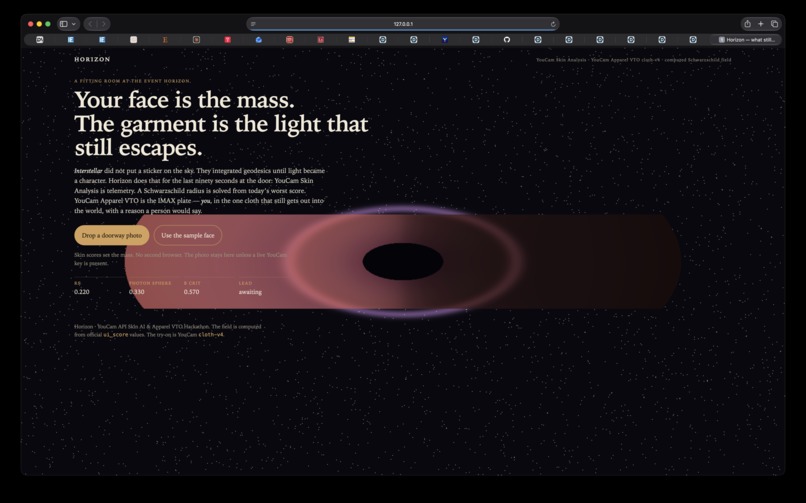Image resolution: width=806 pixels, height=503 pixels.
Task: Switch to the tab with blue Y icon
Action: (445, 40)
